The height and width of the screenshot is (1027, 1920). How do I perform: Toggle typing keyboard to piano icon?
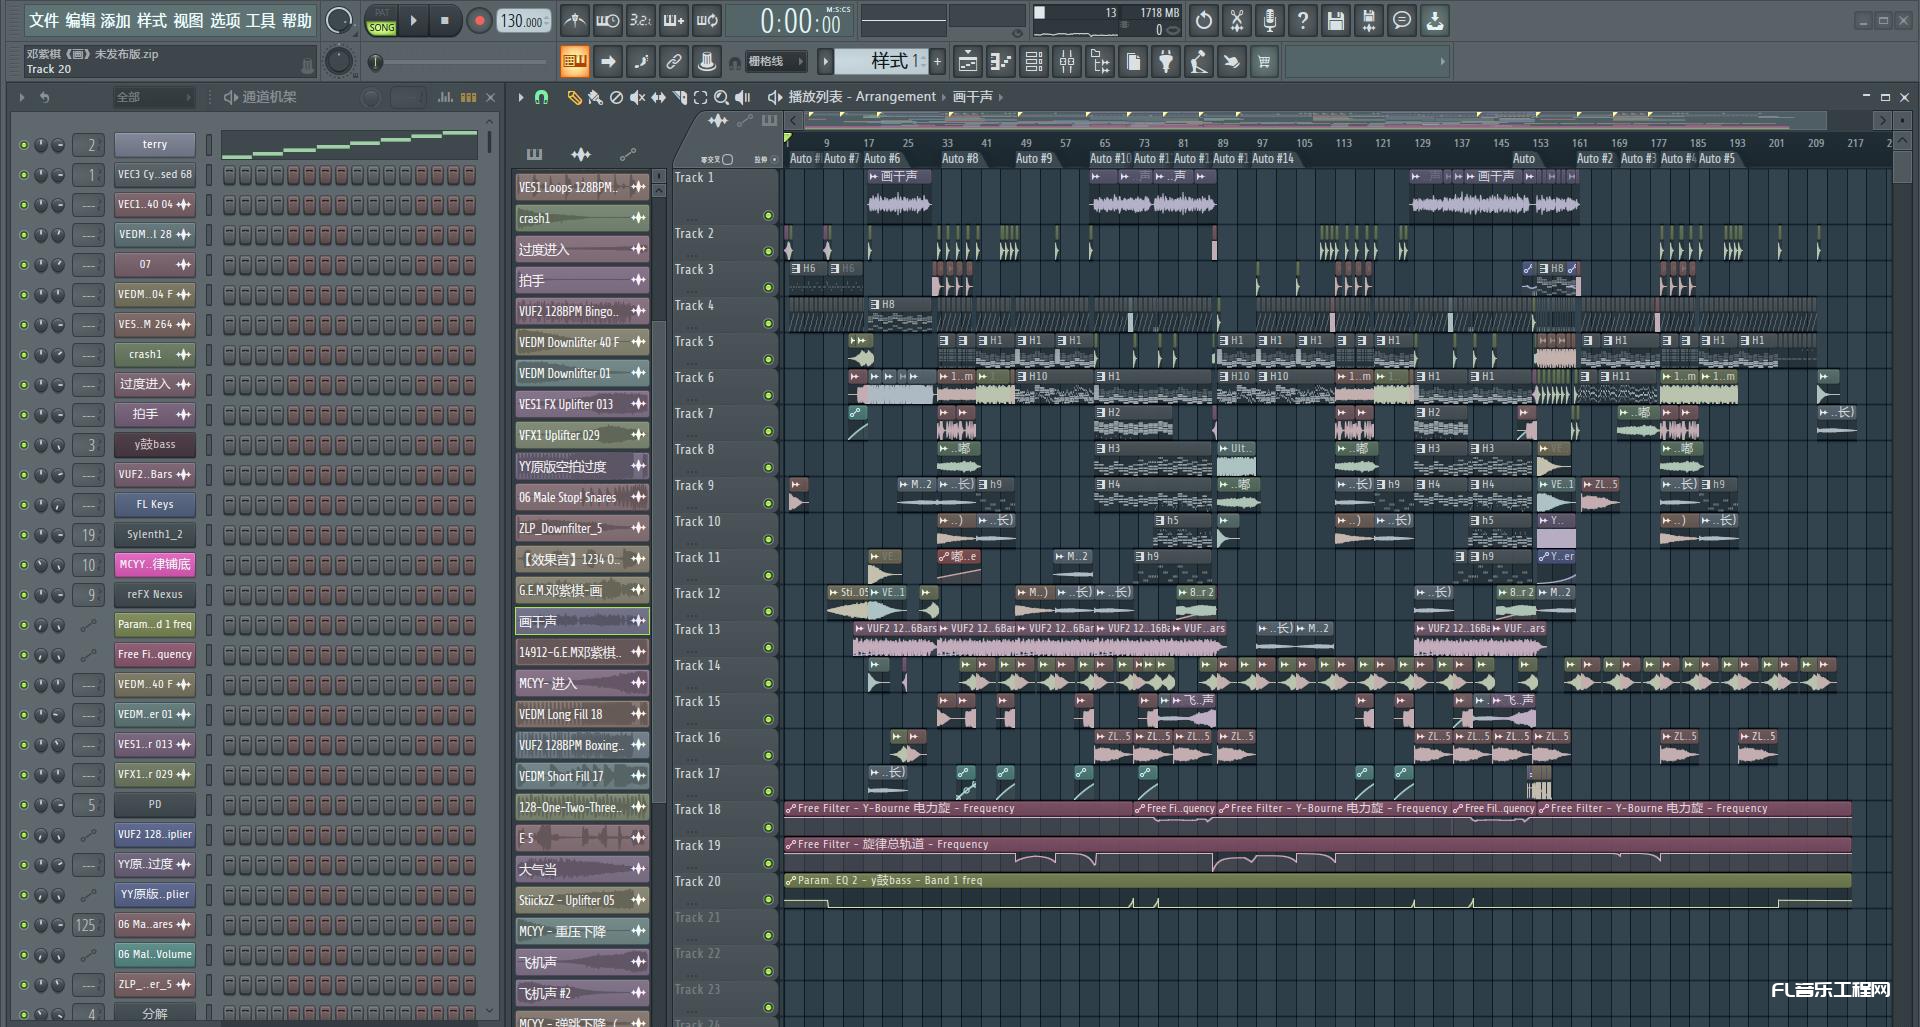[x=575, y=62]
